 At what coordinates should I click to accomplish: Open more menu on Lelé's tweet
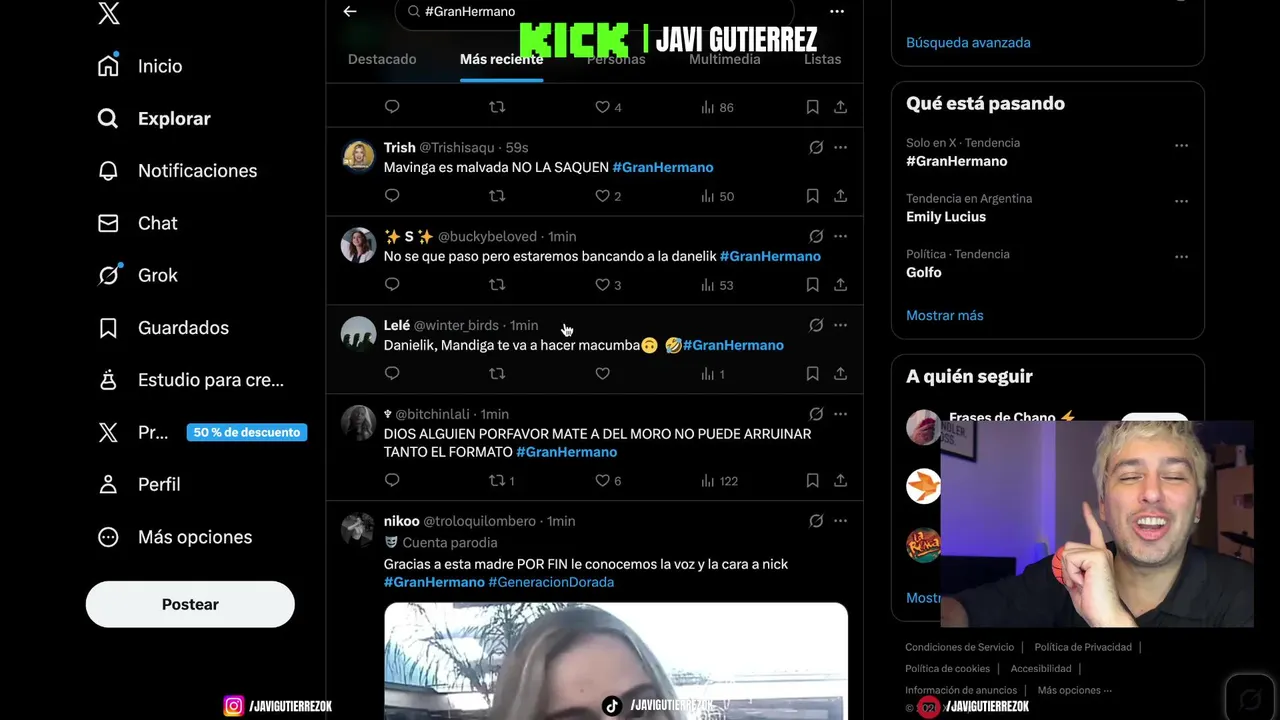click(840, 326)
